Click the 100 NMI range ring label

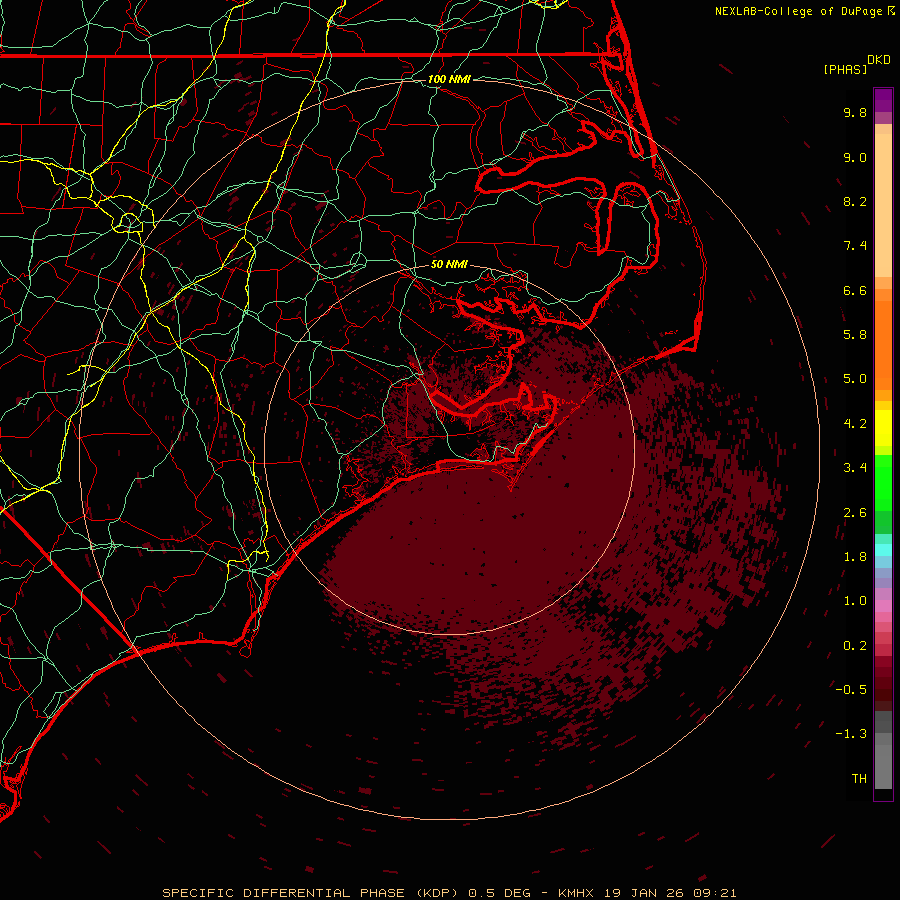(x=449, y=79)
